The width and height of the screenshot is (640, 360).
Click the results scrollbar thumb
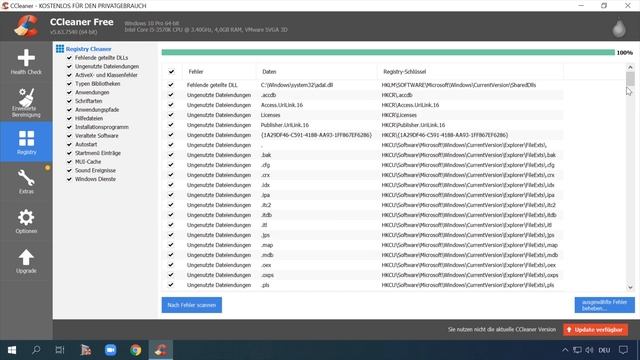point(630,79)
